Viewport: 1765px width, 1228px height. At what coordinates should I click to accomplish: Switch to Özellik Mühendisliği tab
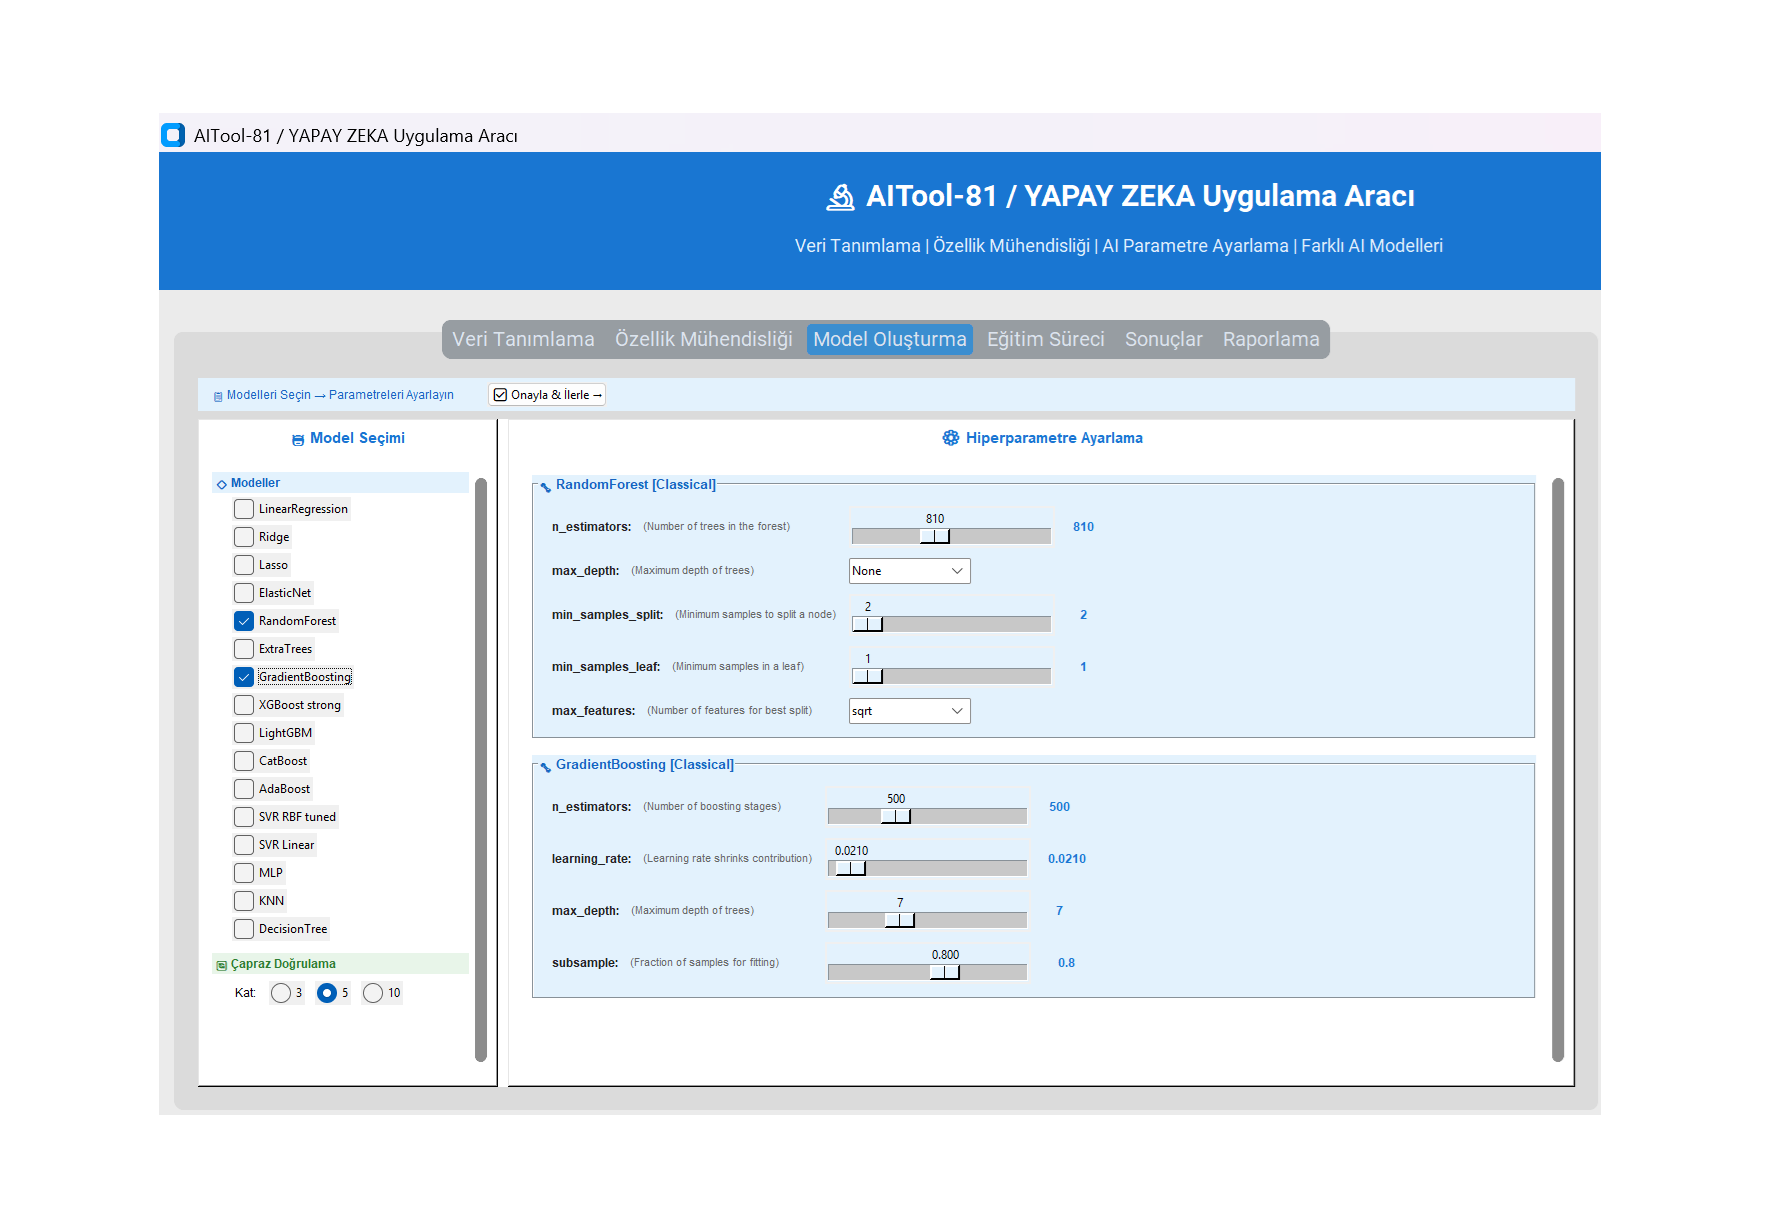703,339
